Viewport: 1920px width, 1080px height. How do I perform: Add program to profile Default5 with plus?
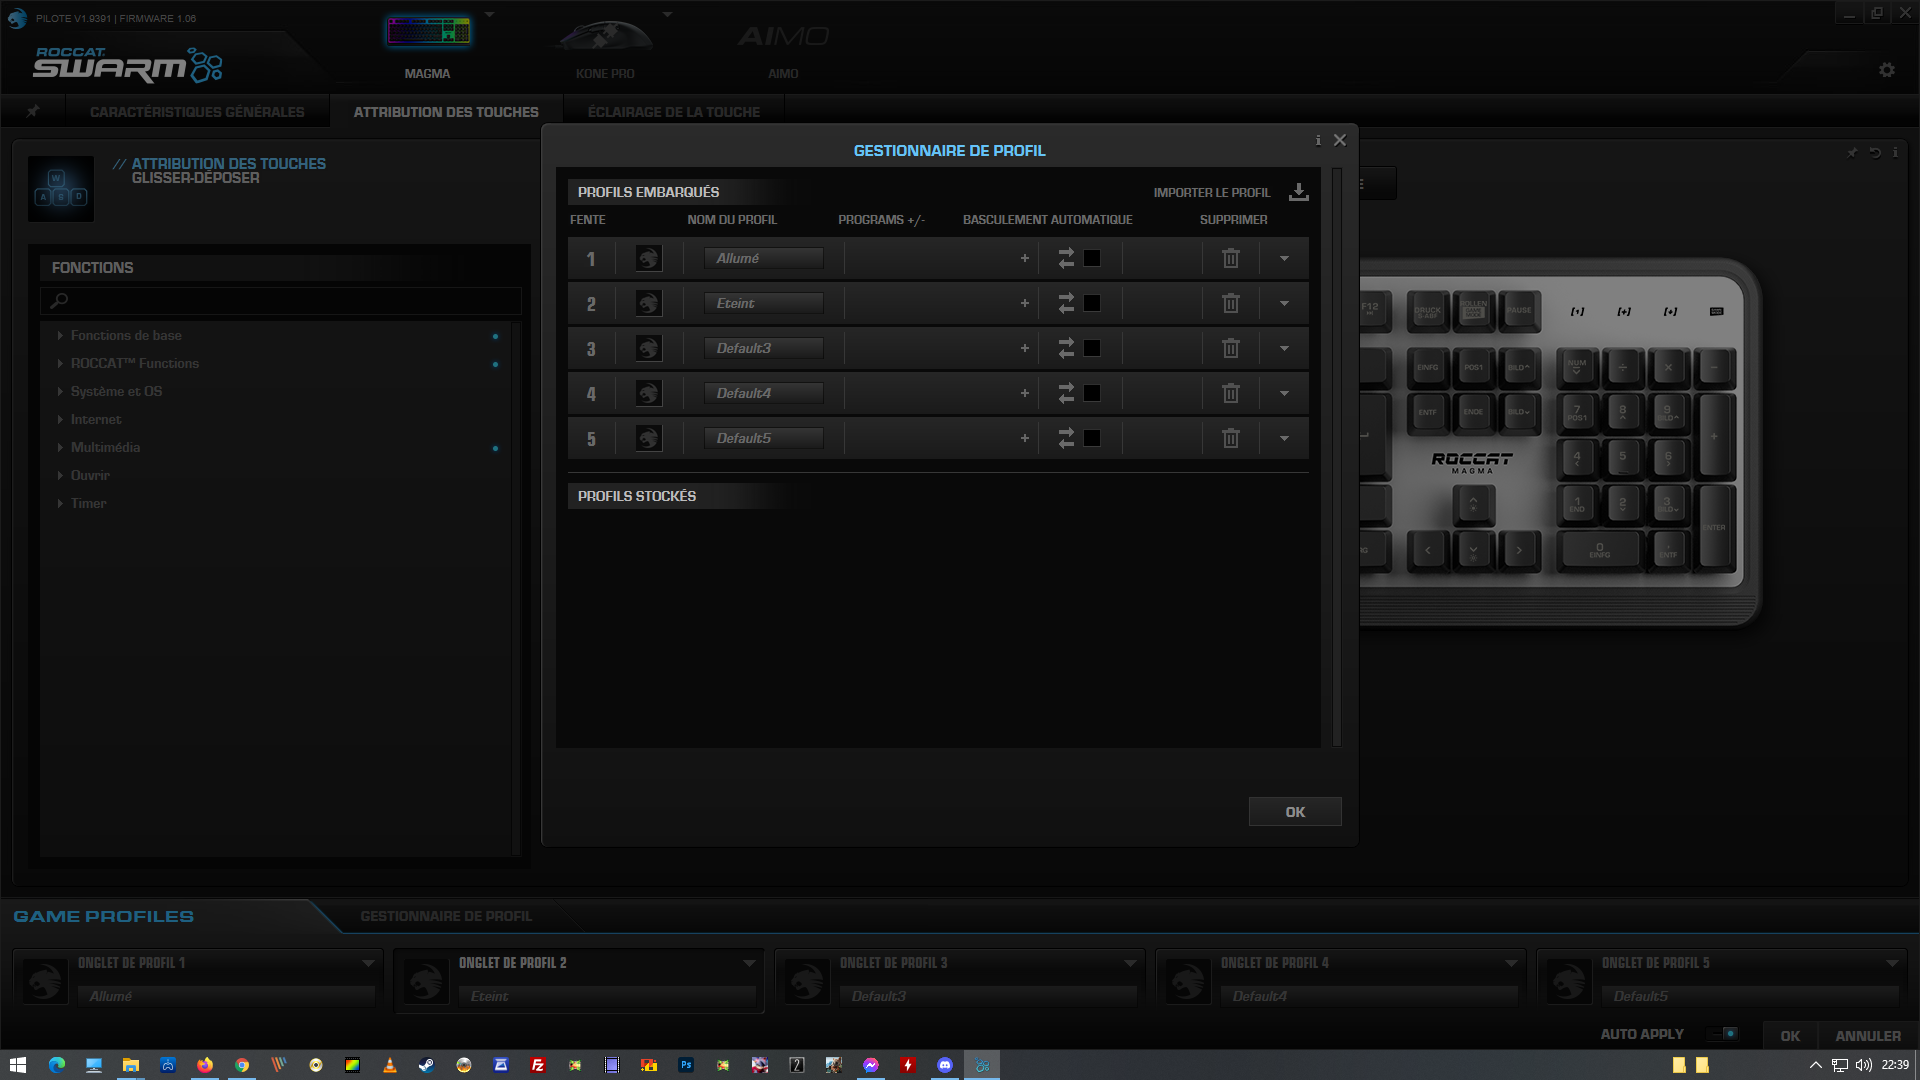(1024, 438)
